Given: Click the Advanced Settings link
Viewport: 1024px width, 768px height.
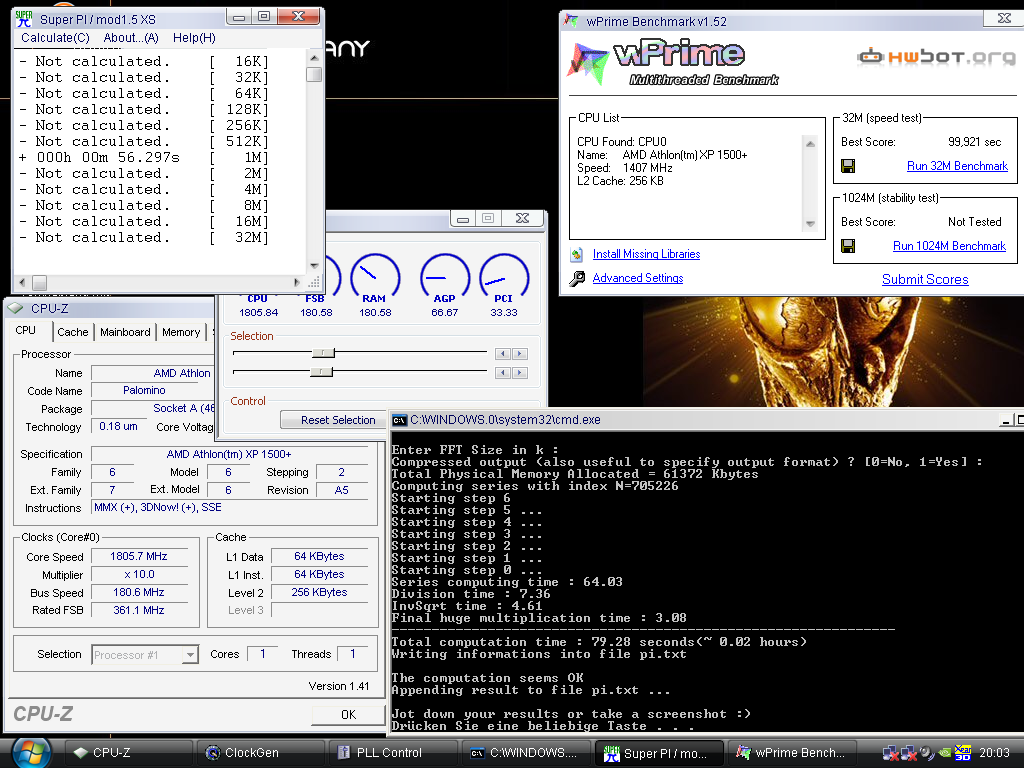Looking at the screenshot, I should tap(638, 278).
